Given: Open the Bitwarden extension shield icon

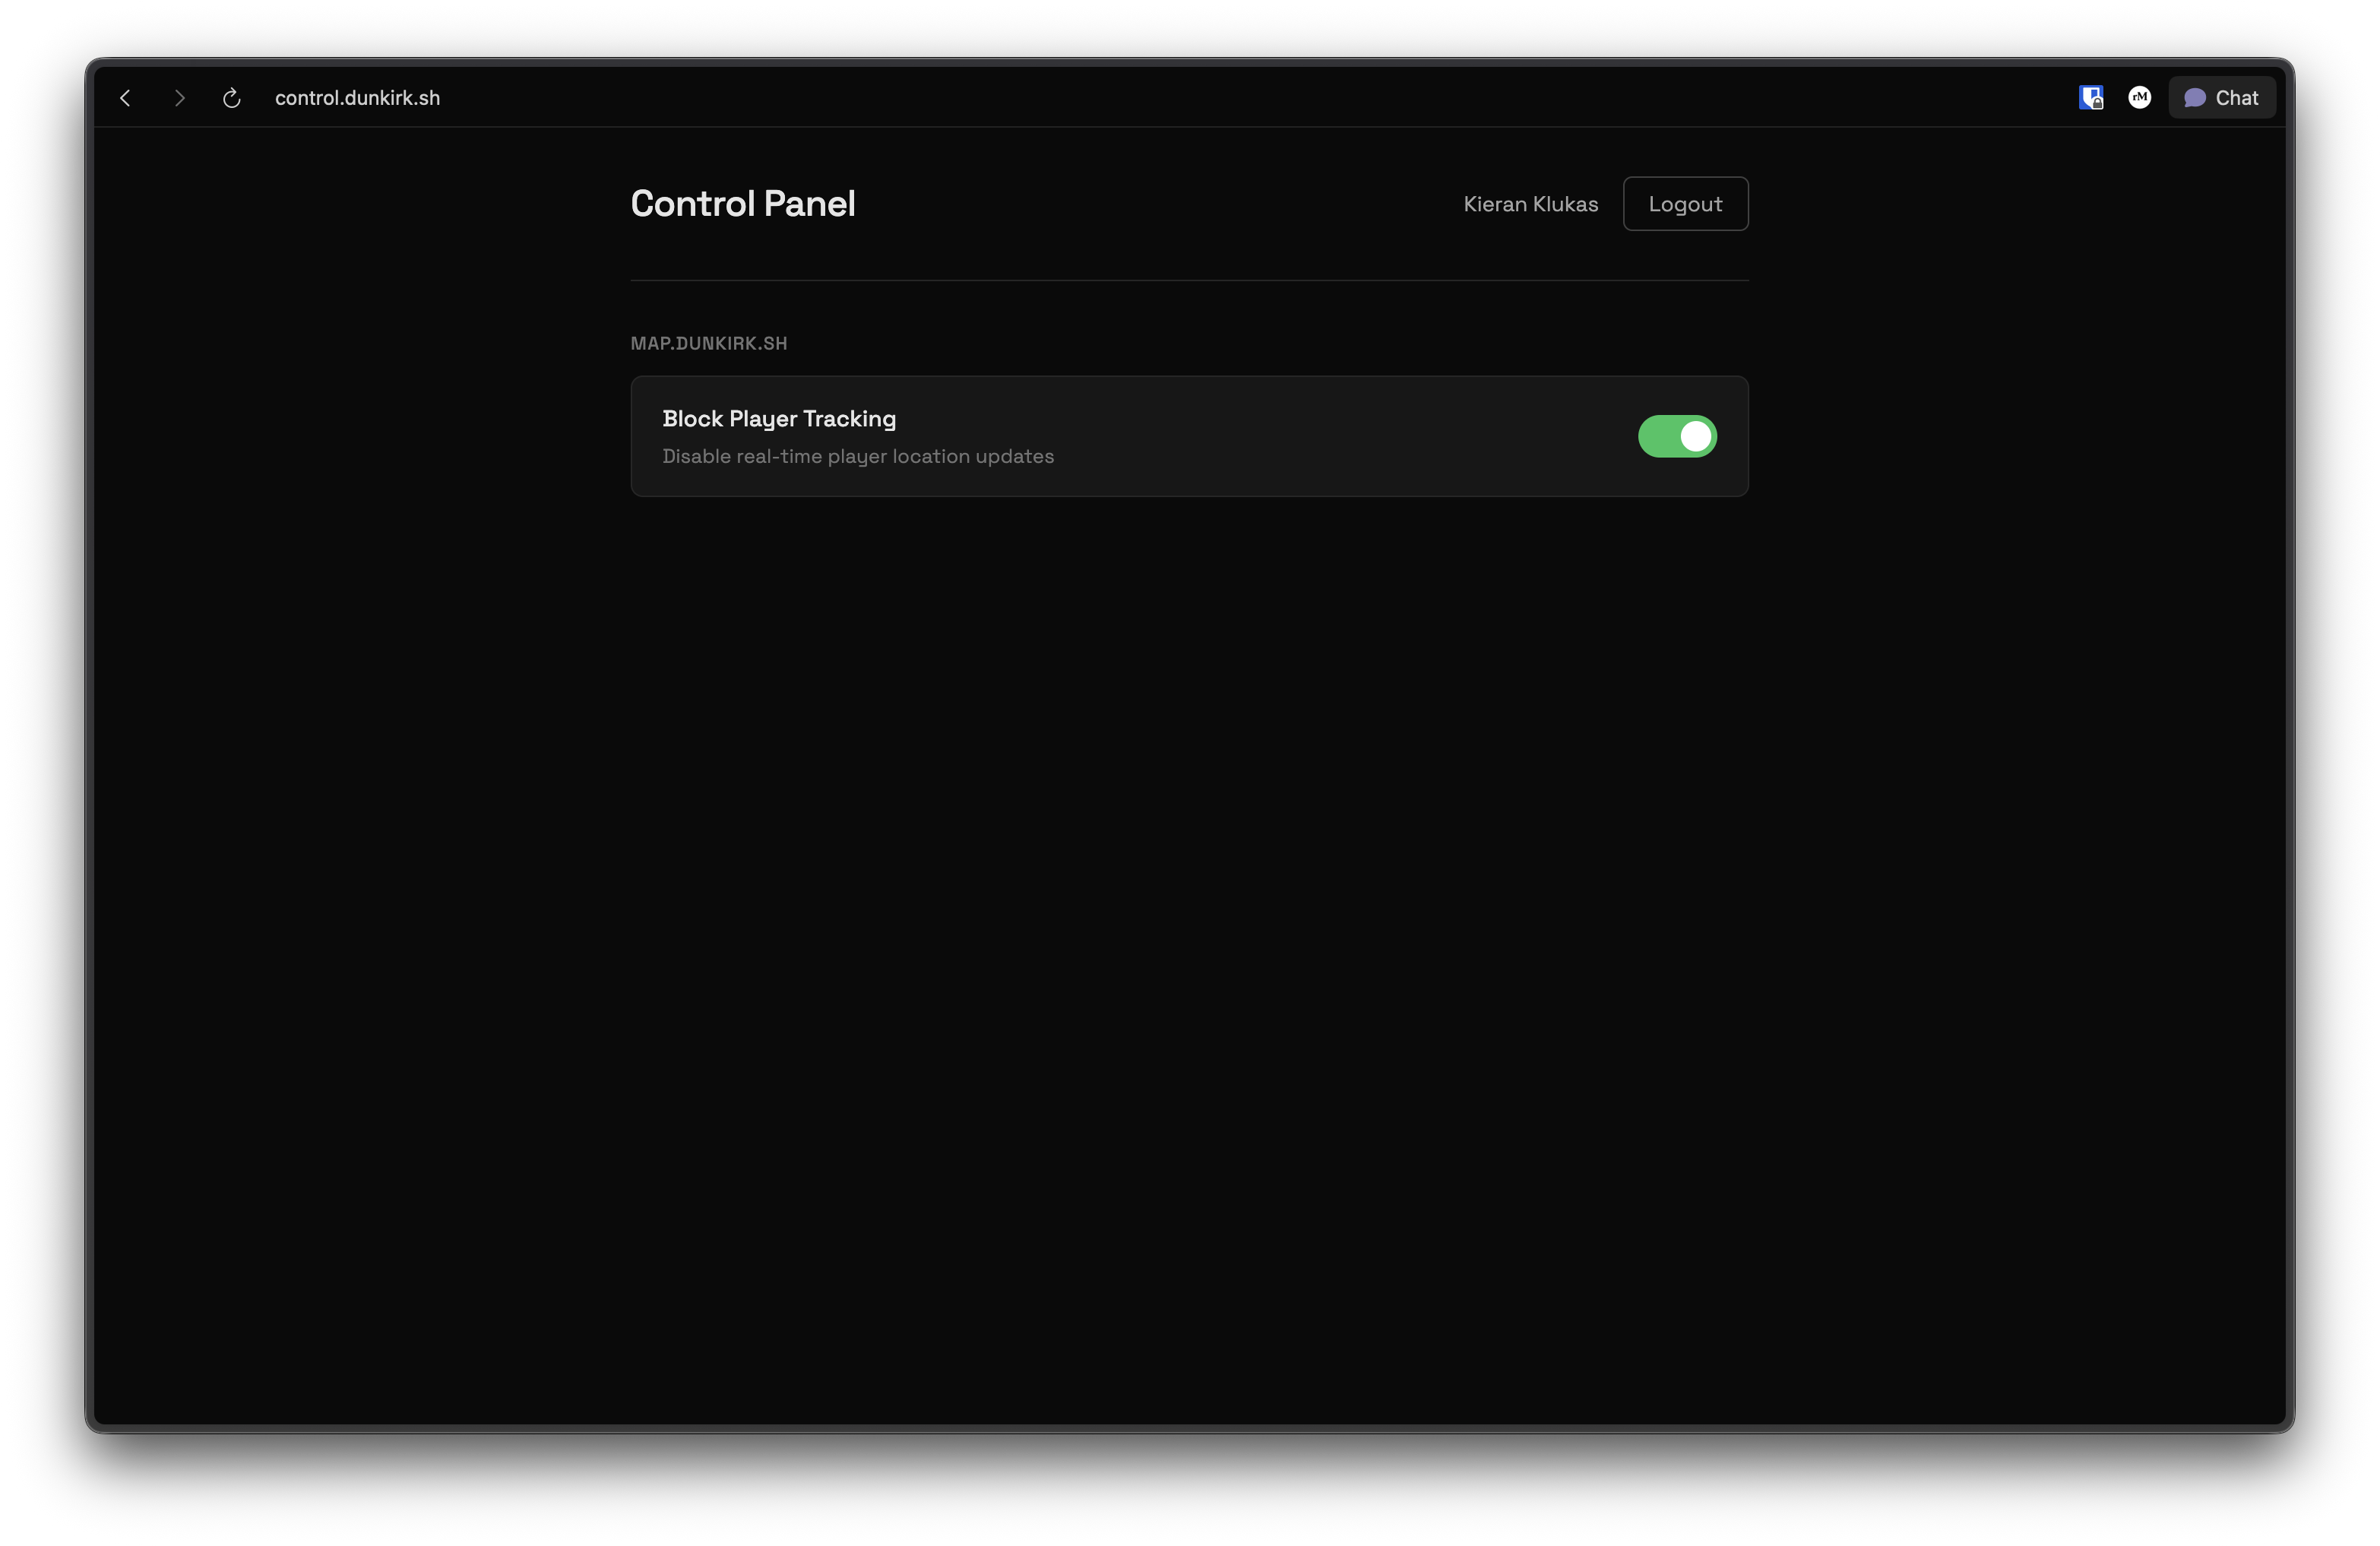Looking at the screenshot, I should tap(2090, 97).
